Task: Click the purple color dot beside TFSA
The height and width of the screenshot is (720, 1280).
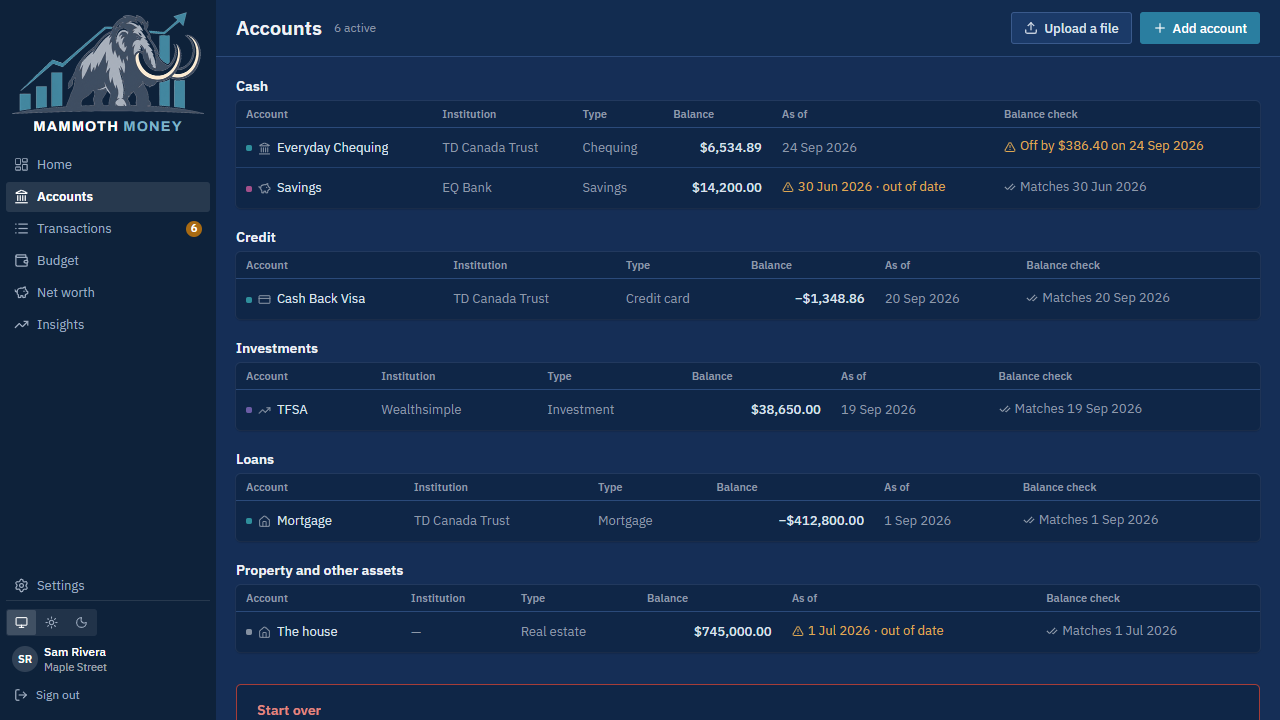Action: (x=249, y=410)
